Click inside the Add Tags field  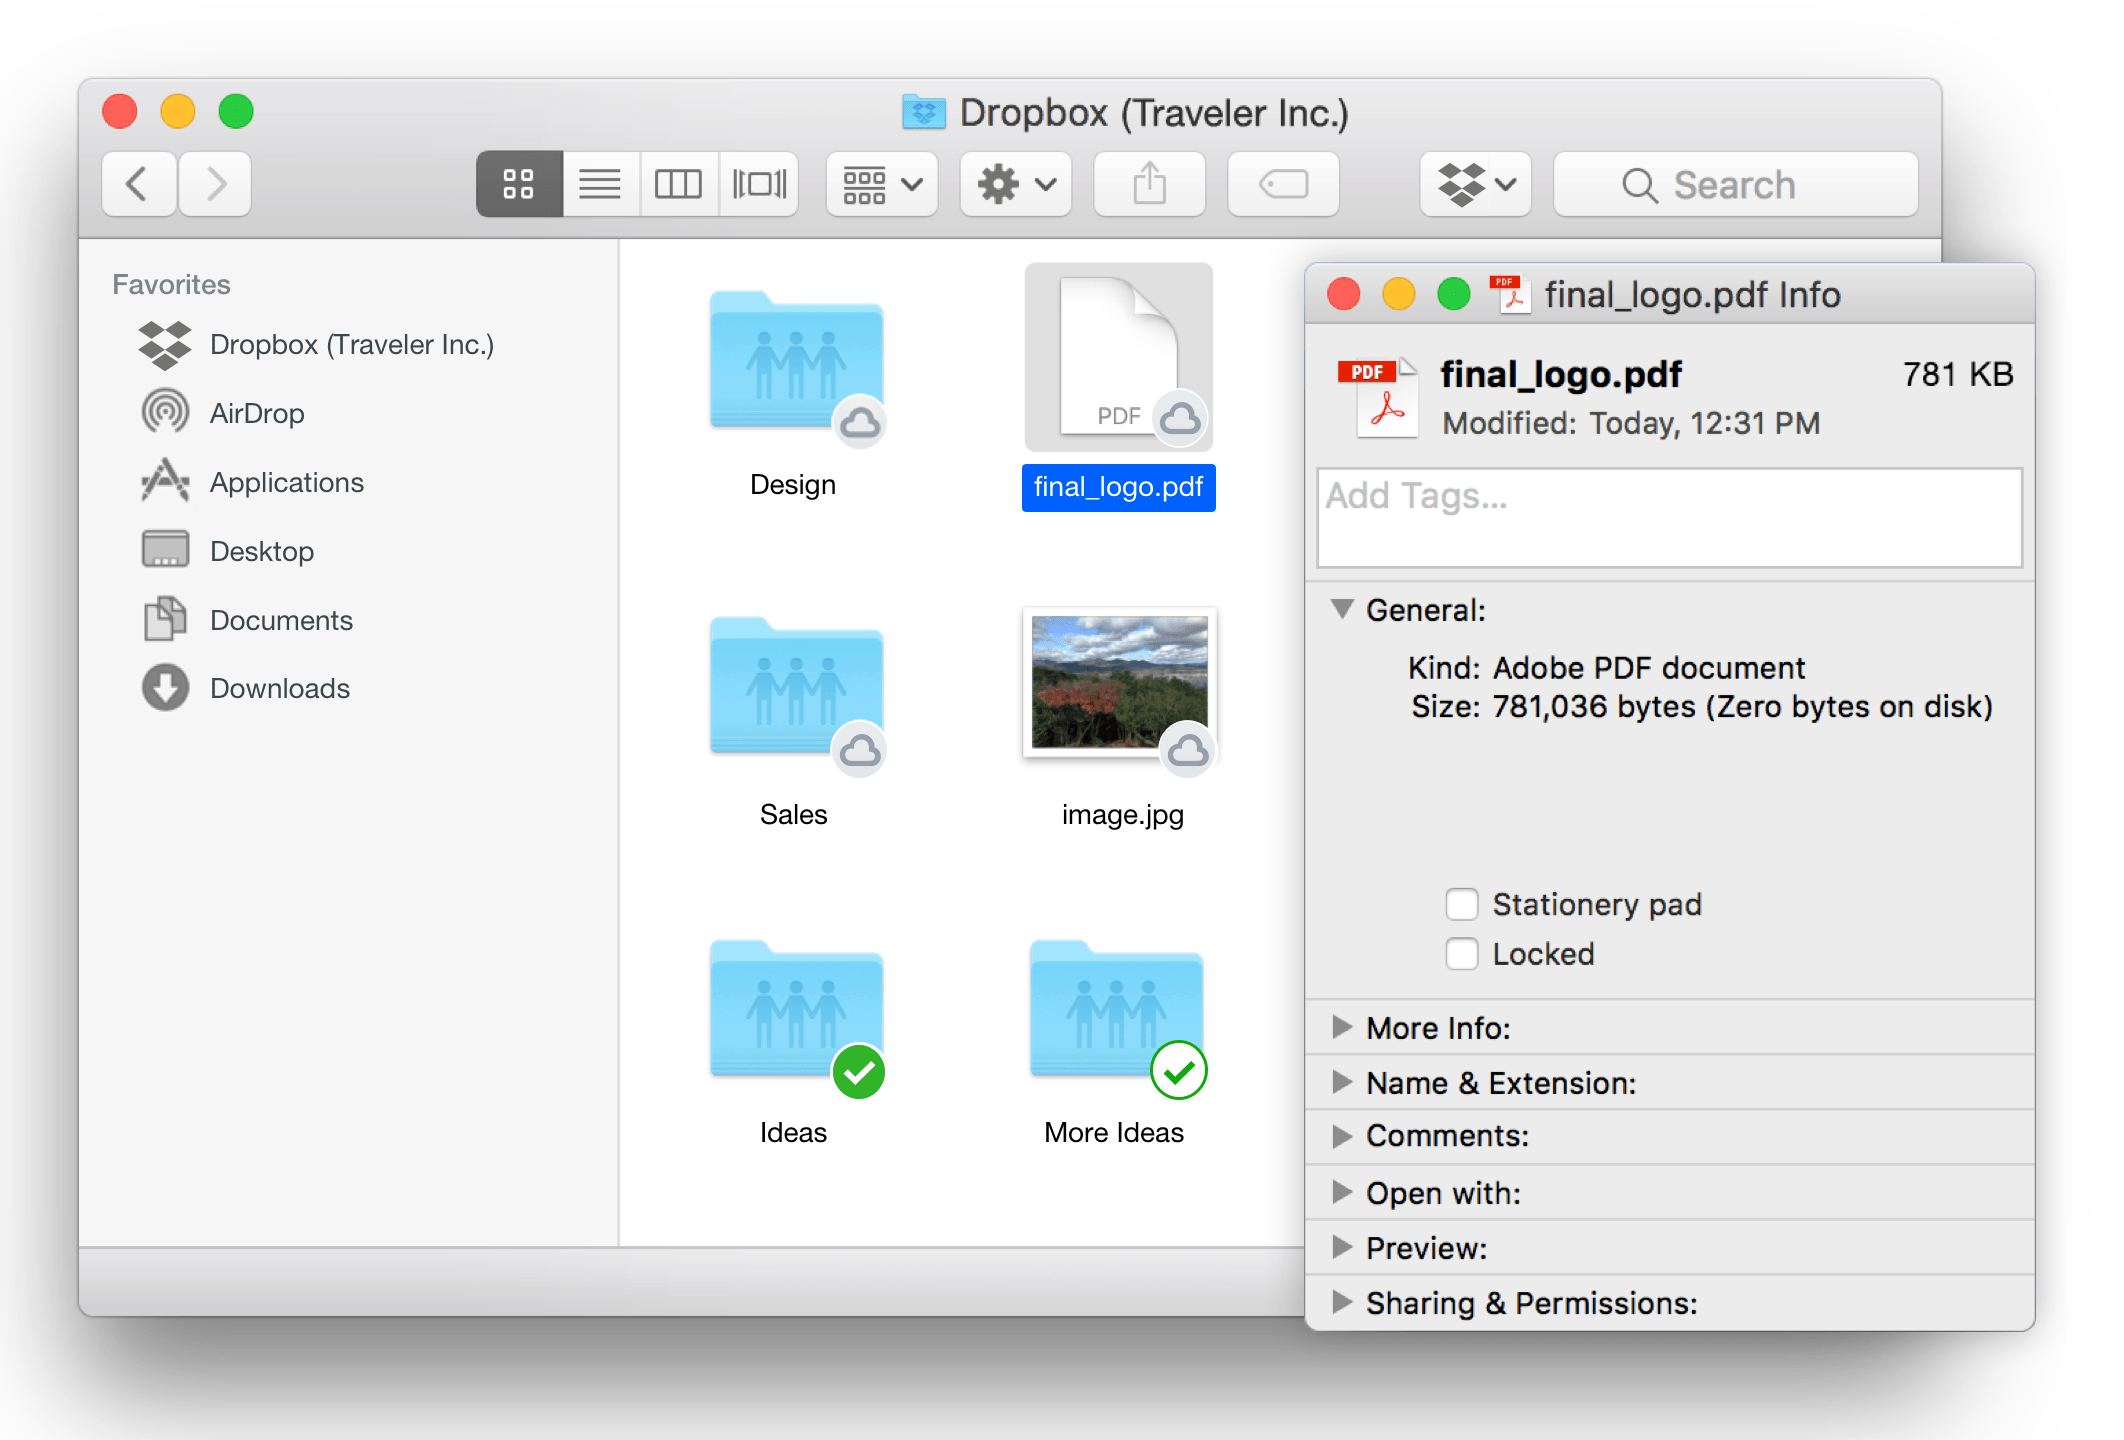pos(1668,518)
